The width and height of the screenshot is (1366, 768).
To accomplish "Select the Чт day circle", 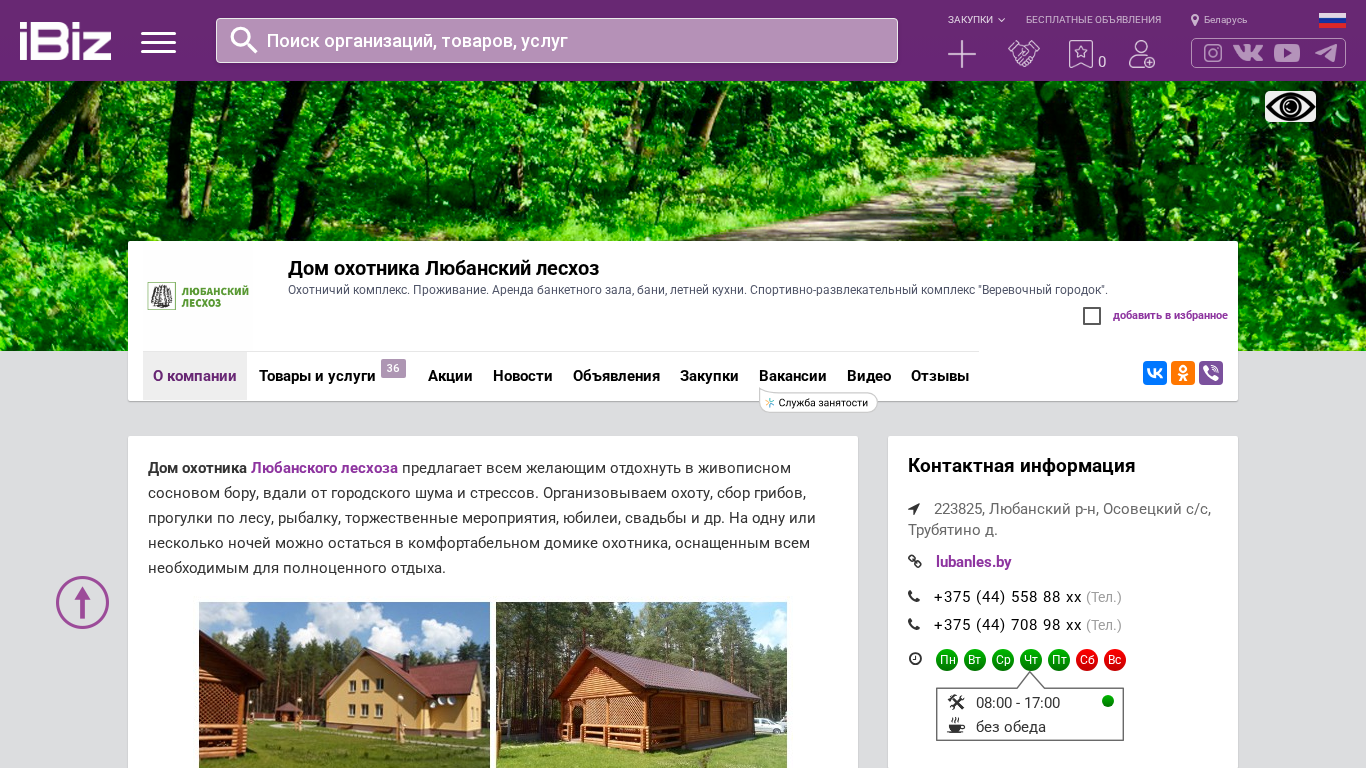I will [1031, 660].
